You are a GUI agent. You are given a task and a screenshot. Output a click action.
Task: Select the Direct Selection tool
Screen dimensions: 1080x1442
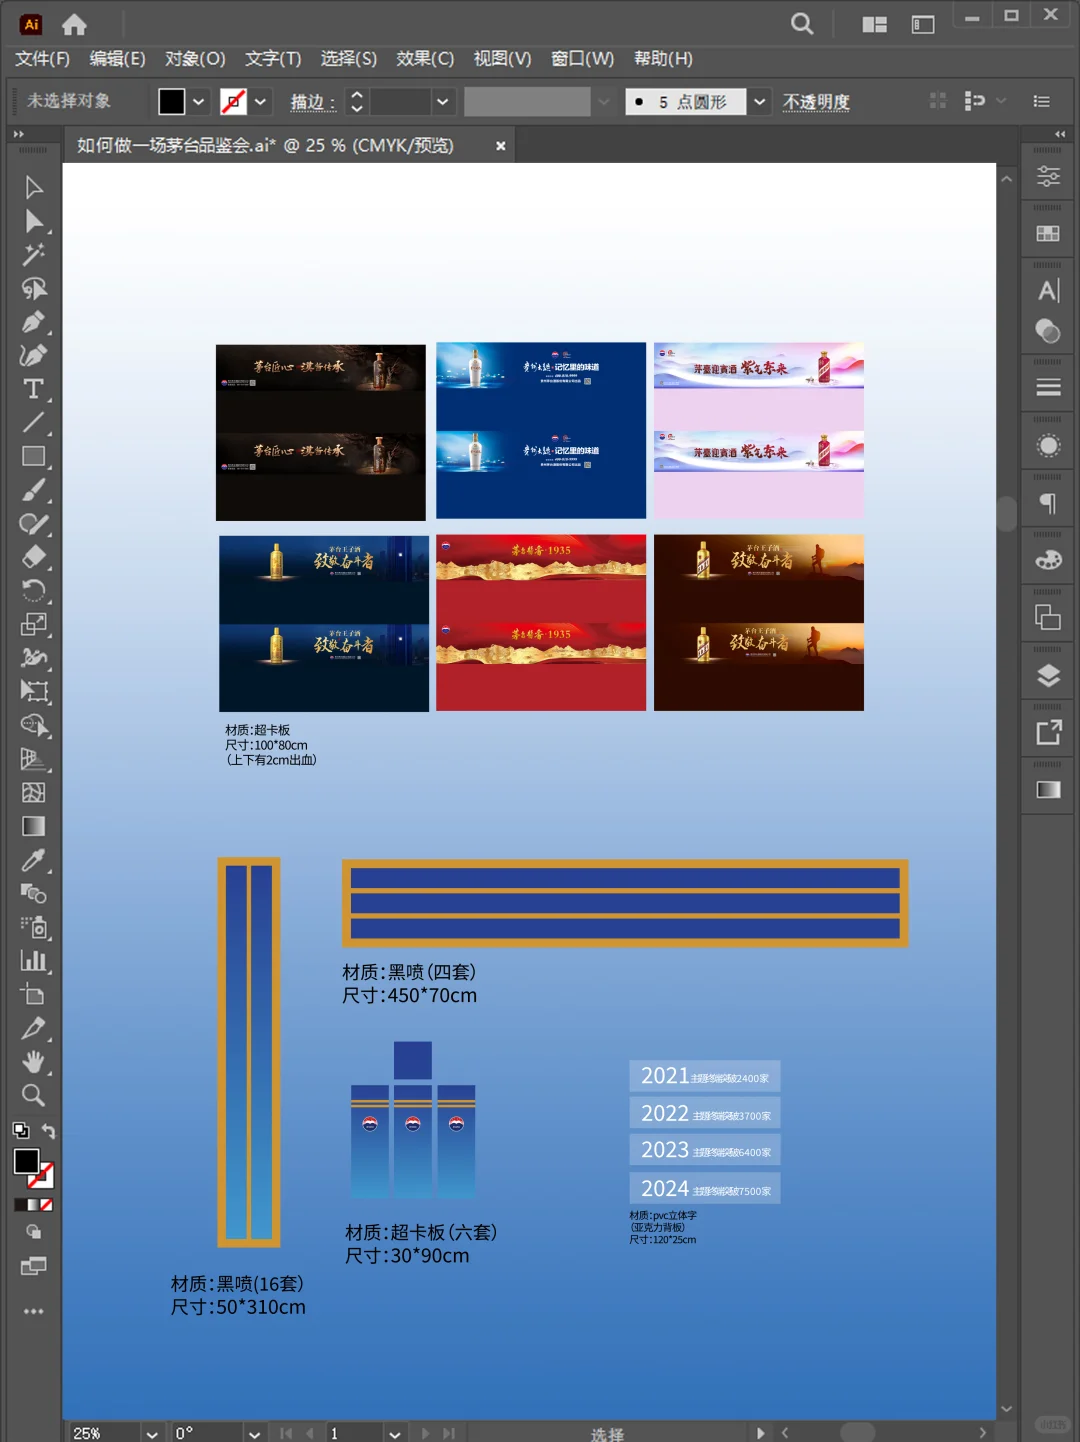[x=34, y=221]
